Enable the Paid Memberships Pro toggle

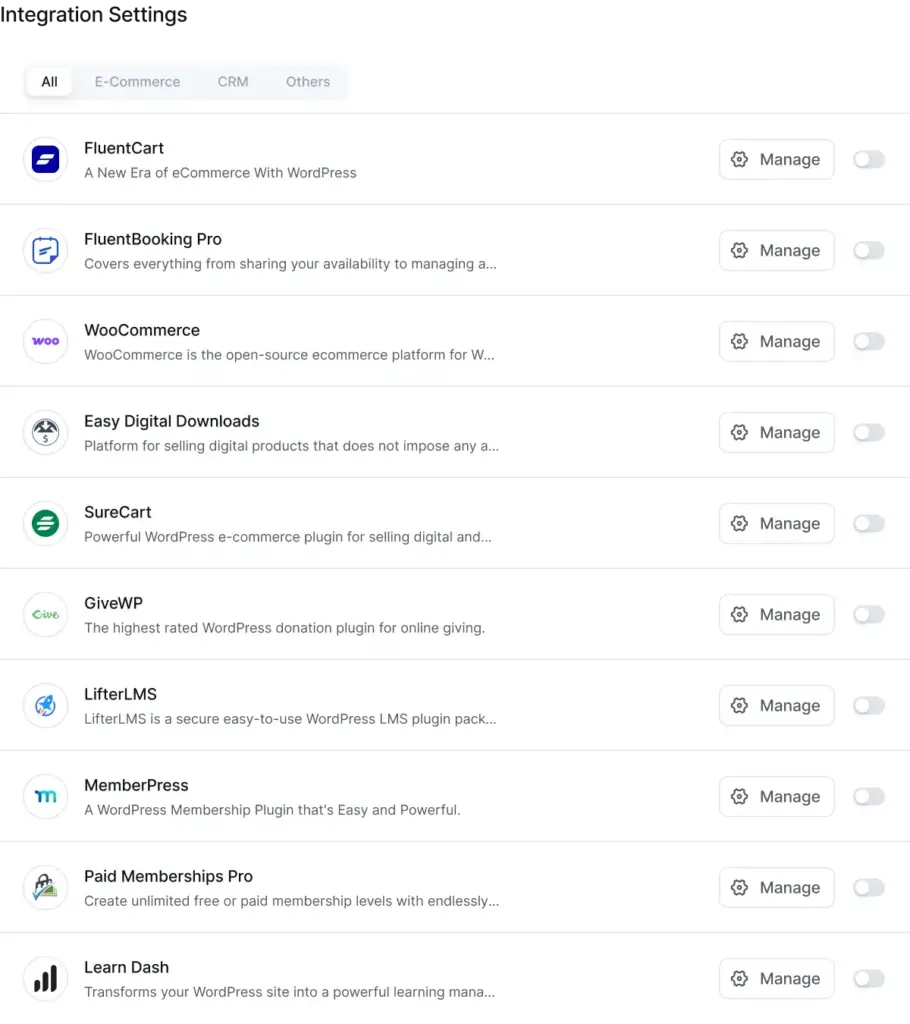(869, 888)
